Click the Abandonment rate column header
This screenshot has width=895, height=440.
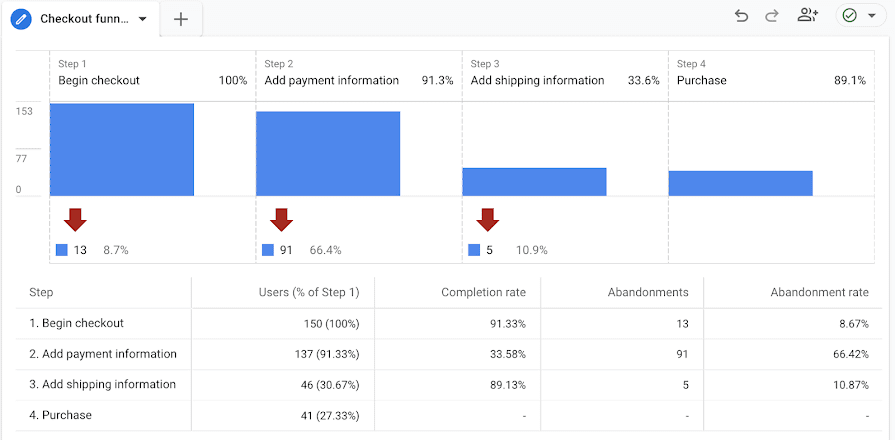pos(820,293)
